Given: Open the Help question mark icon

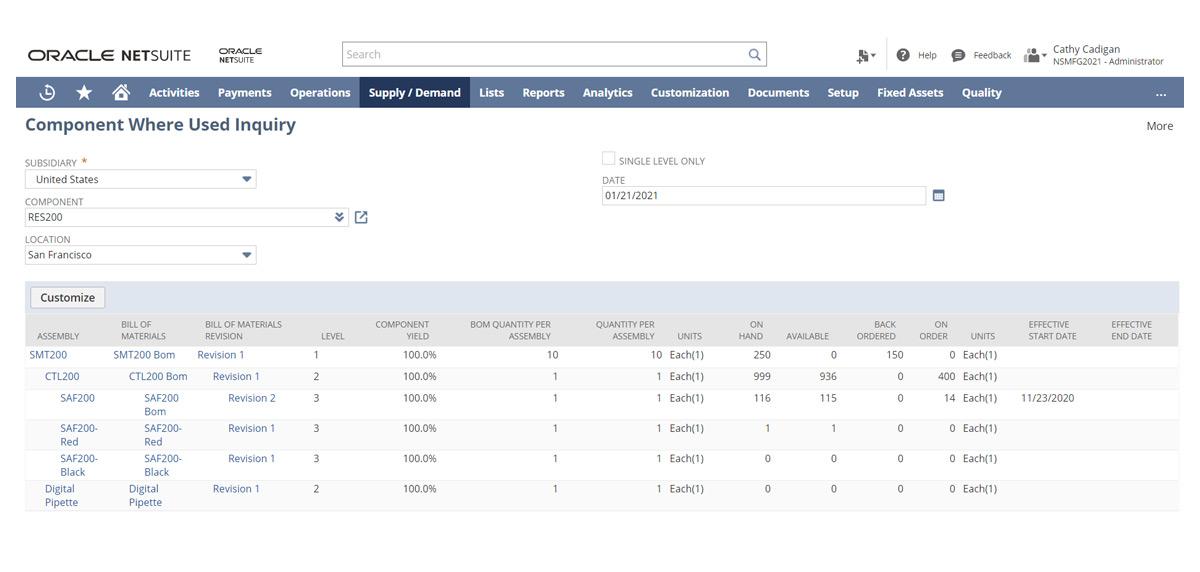Looking at the screenshot, I should (x=903, y=55).
